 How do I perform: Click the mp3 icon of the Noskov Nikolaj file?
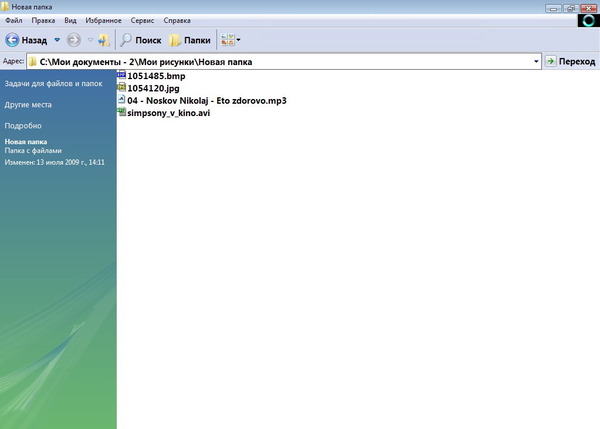click(122, 100)
